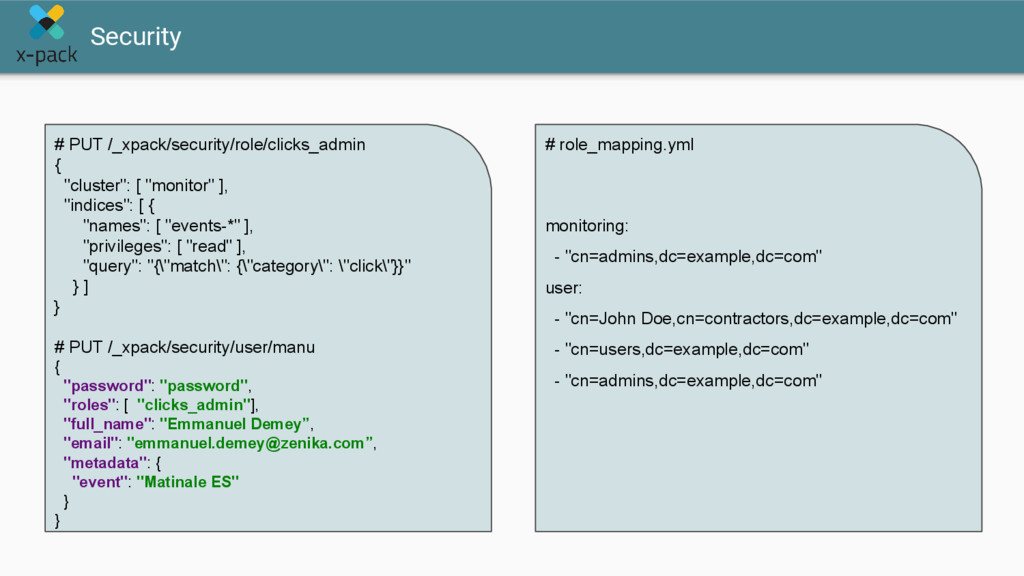
Task: Select the '# PUT /_xpack/security/user/manu' line
Action: pyautogui.click(x=184, y=347)
